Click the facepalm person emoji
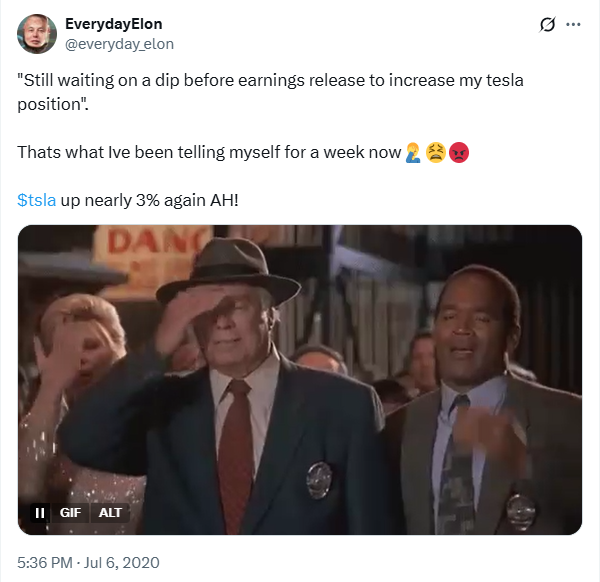 click(x=411, y=153)
